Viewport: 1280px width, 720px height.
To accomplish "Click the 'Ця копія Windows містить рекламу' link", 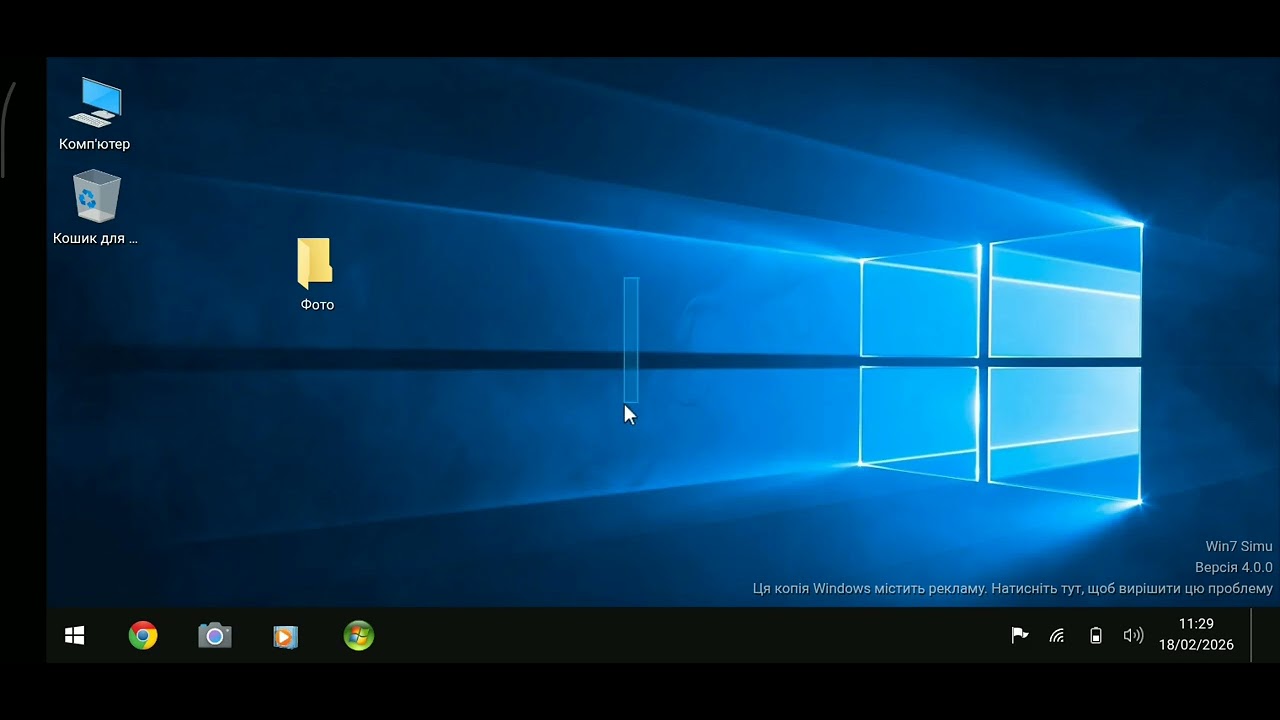I will 1013,589.
